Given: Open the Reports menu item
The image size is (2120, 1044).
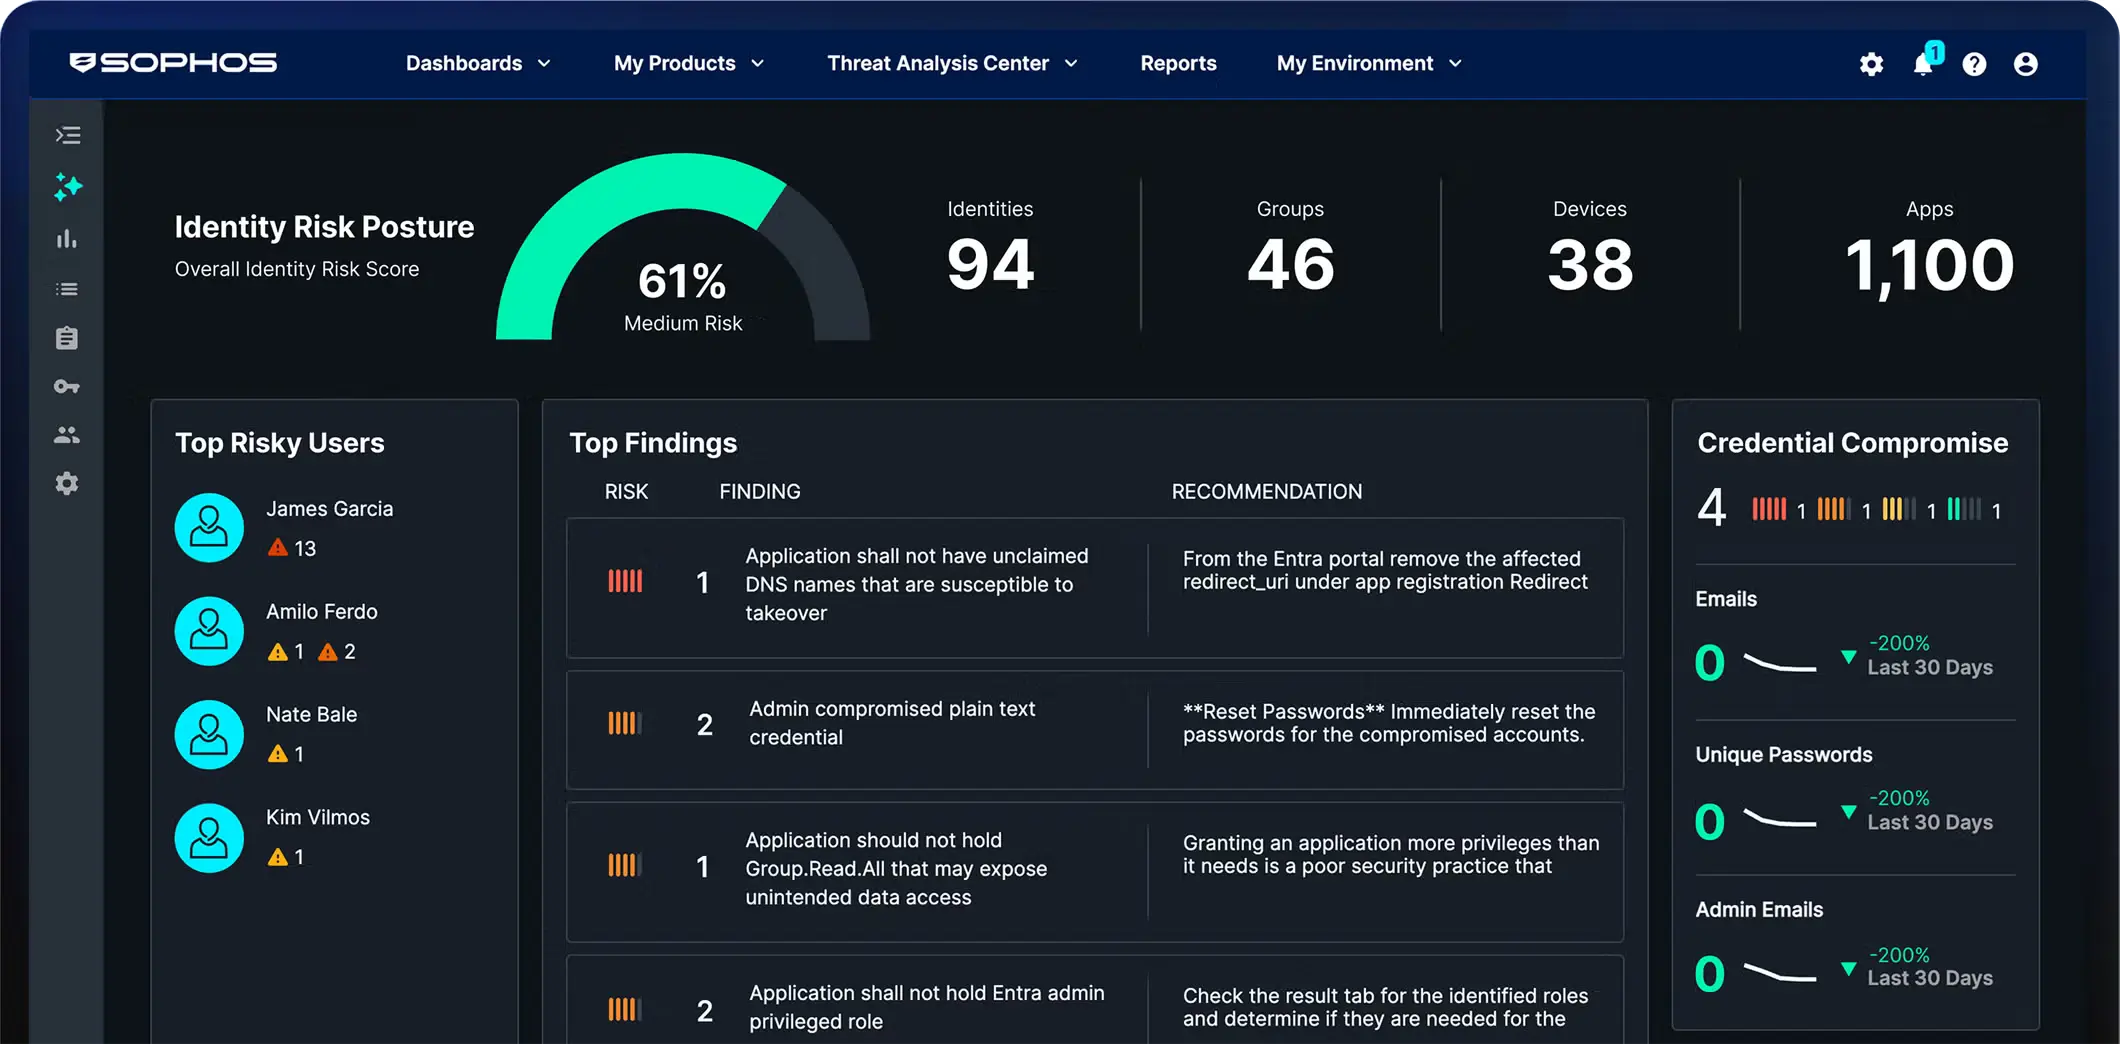Looking at the screenshot, I should pyautogui.click(x=1178, y=63).
